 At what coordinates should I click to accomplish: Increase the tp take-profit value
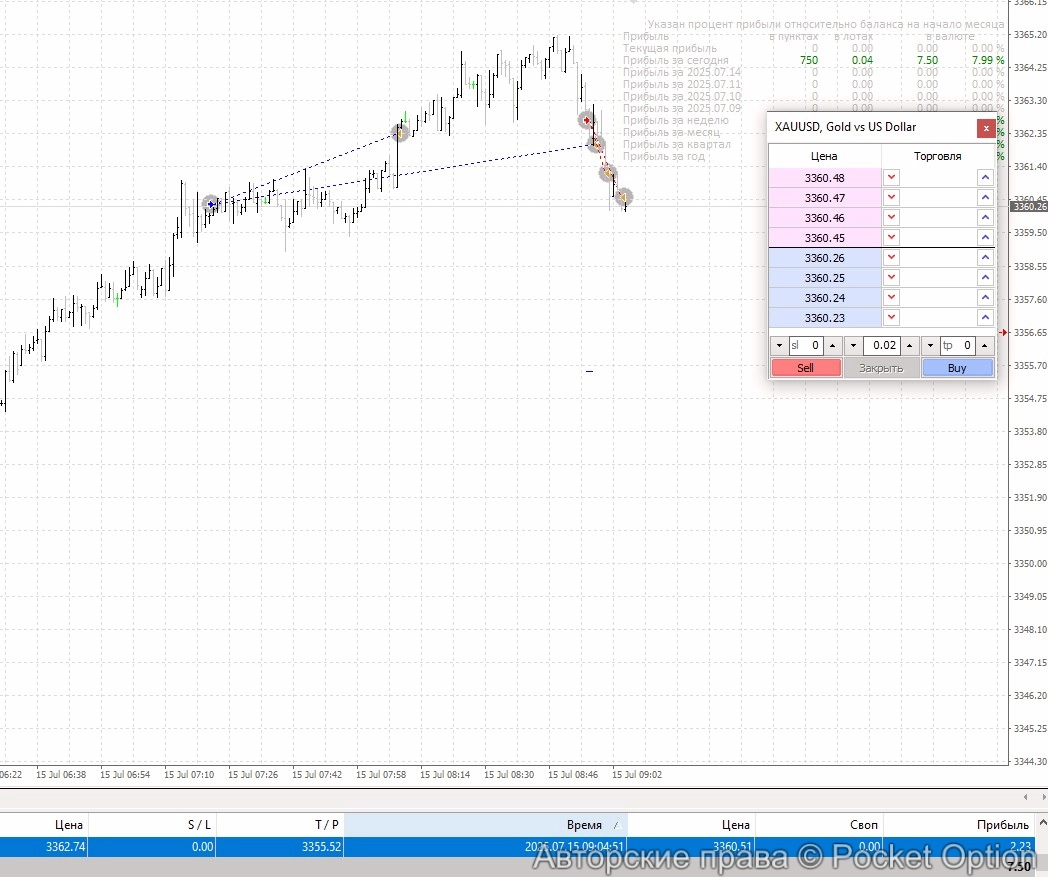coord(985,346)
